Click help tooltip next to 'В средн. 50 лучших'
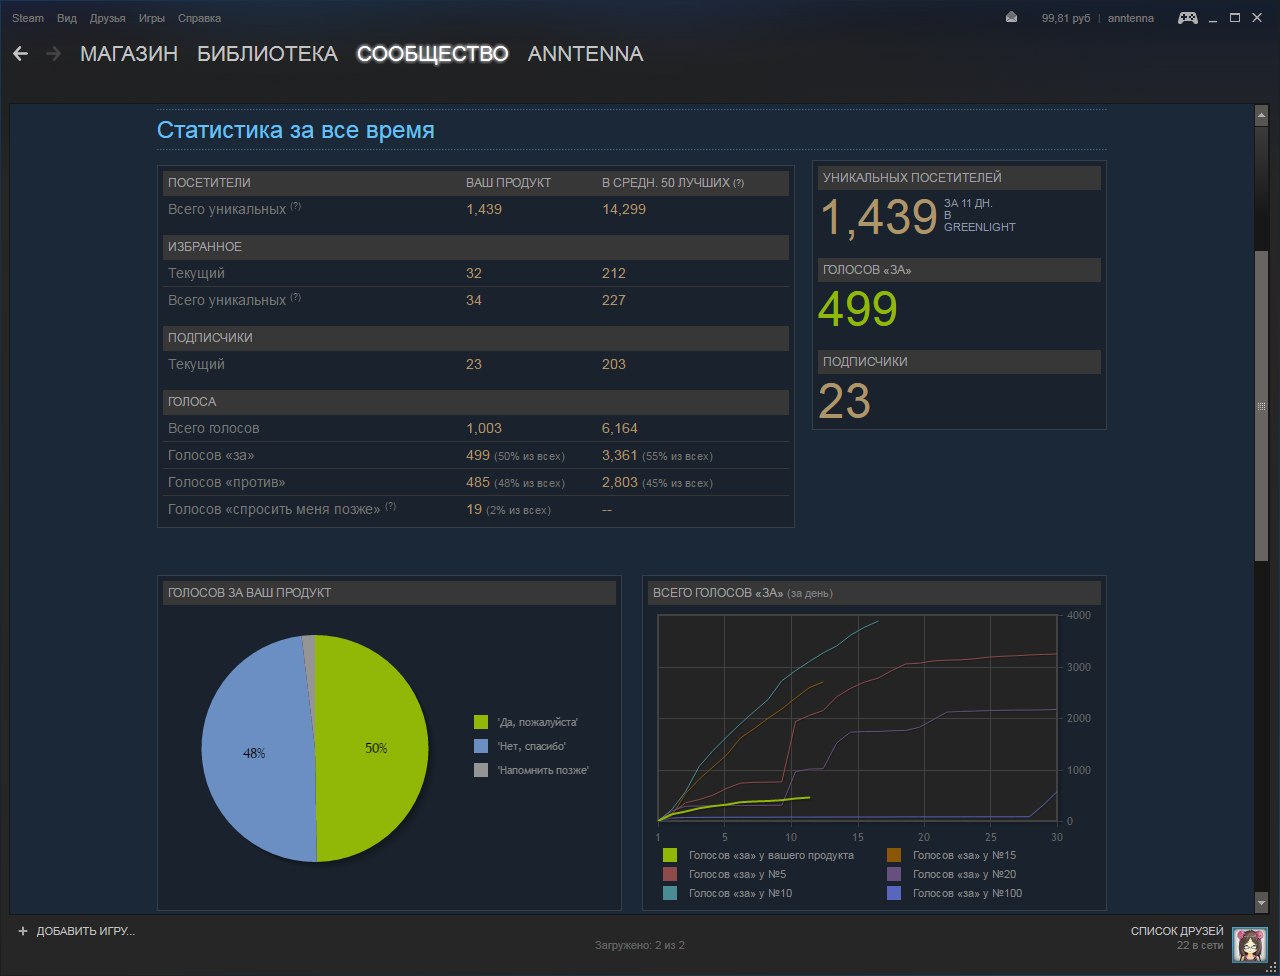 click(x=738, y=183)
